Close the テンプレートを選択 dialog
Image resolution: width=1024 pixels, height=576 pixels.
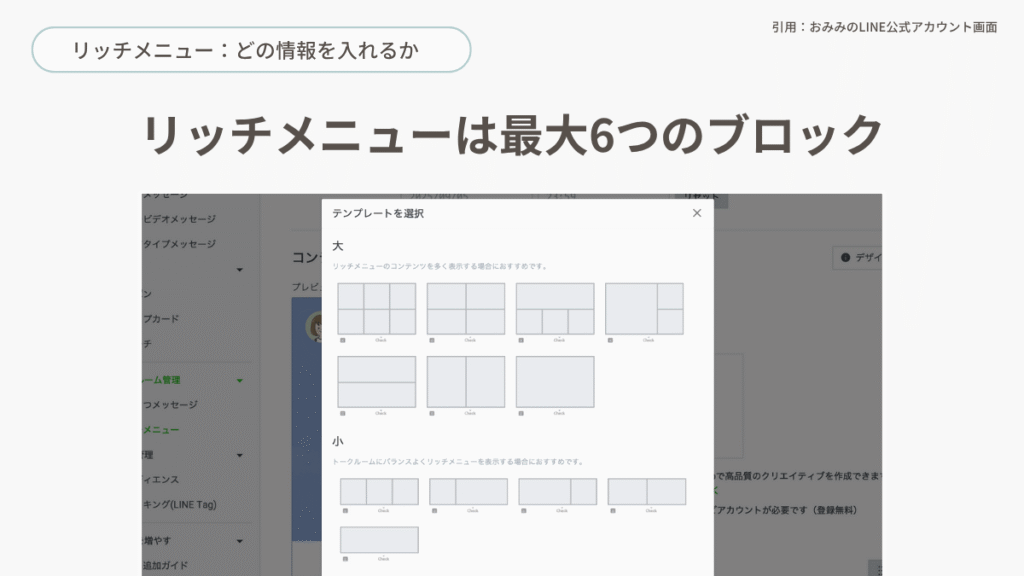coord(697,213)
